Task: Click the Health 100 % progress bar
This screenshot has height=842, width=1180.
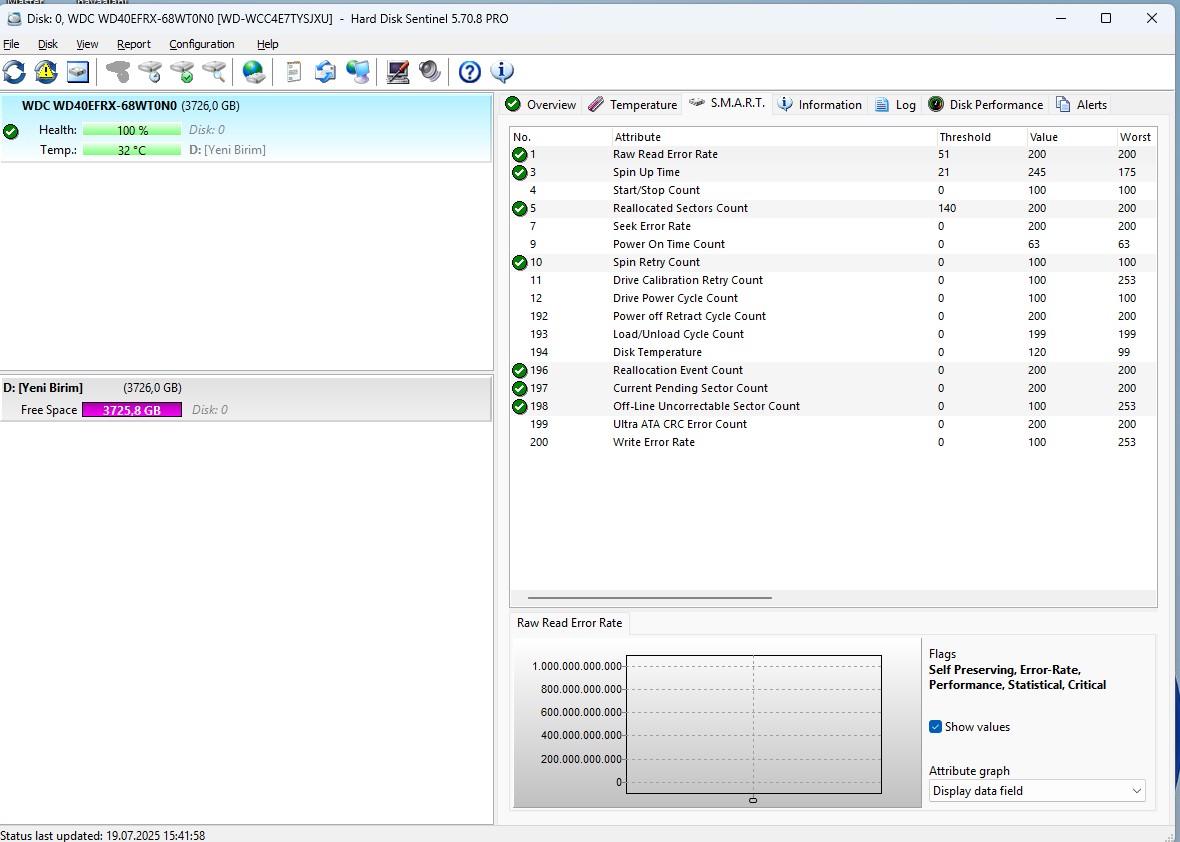Action: click(132, 130)
